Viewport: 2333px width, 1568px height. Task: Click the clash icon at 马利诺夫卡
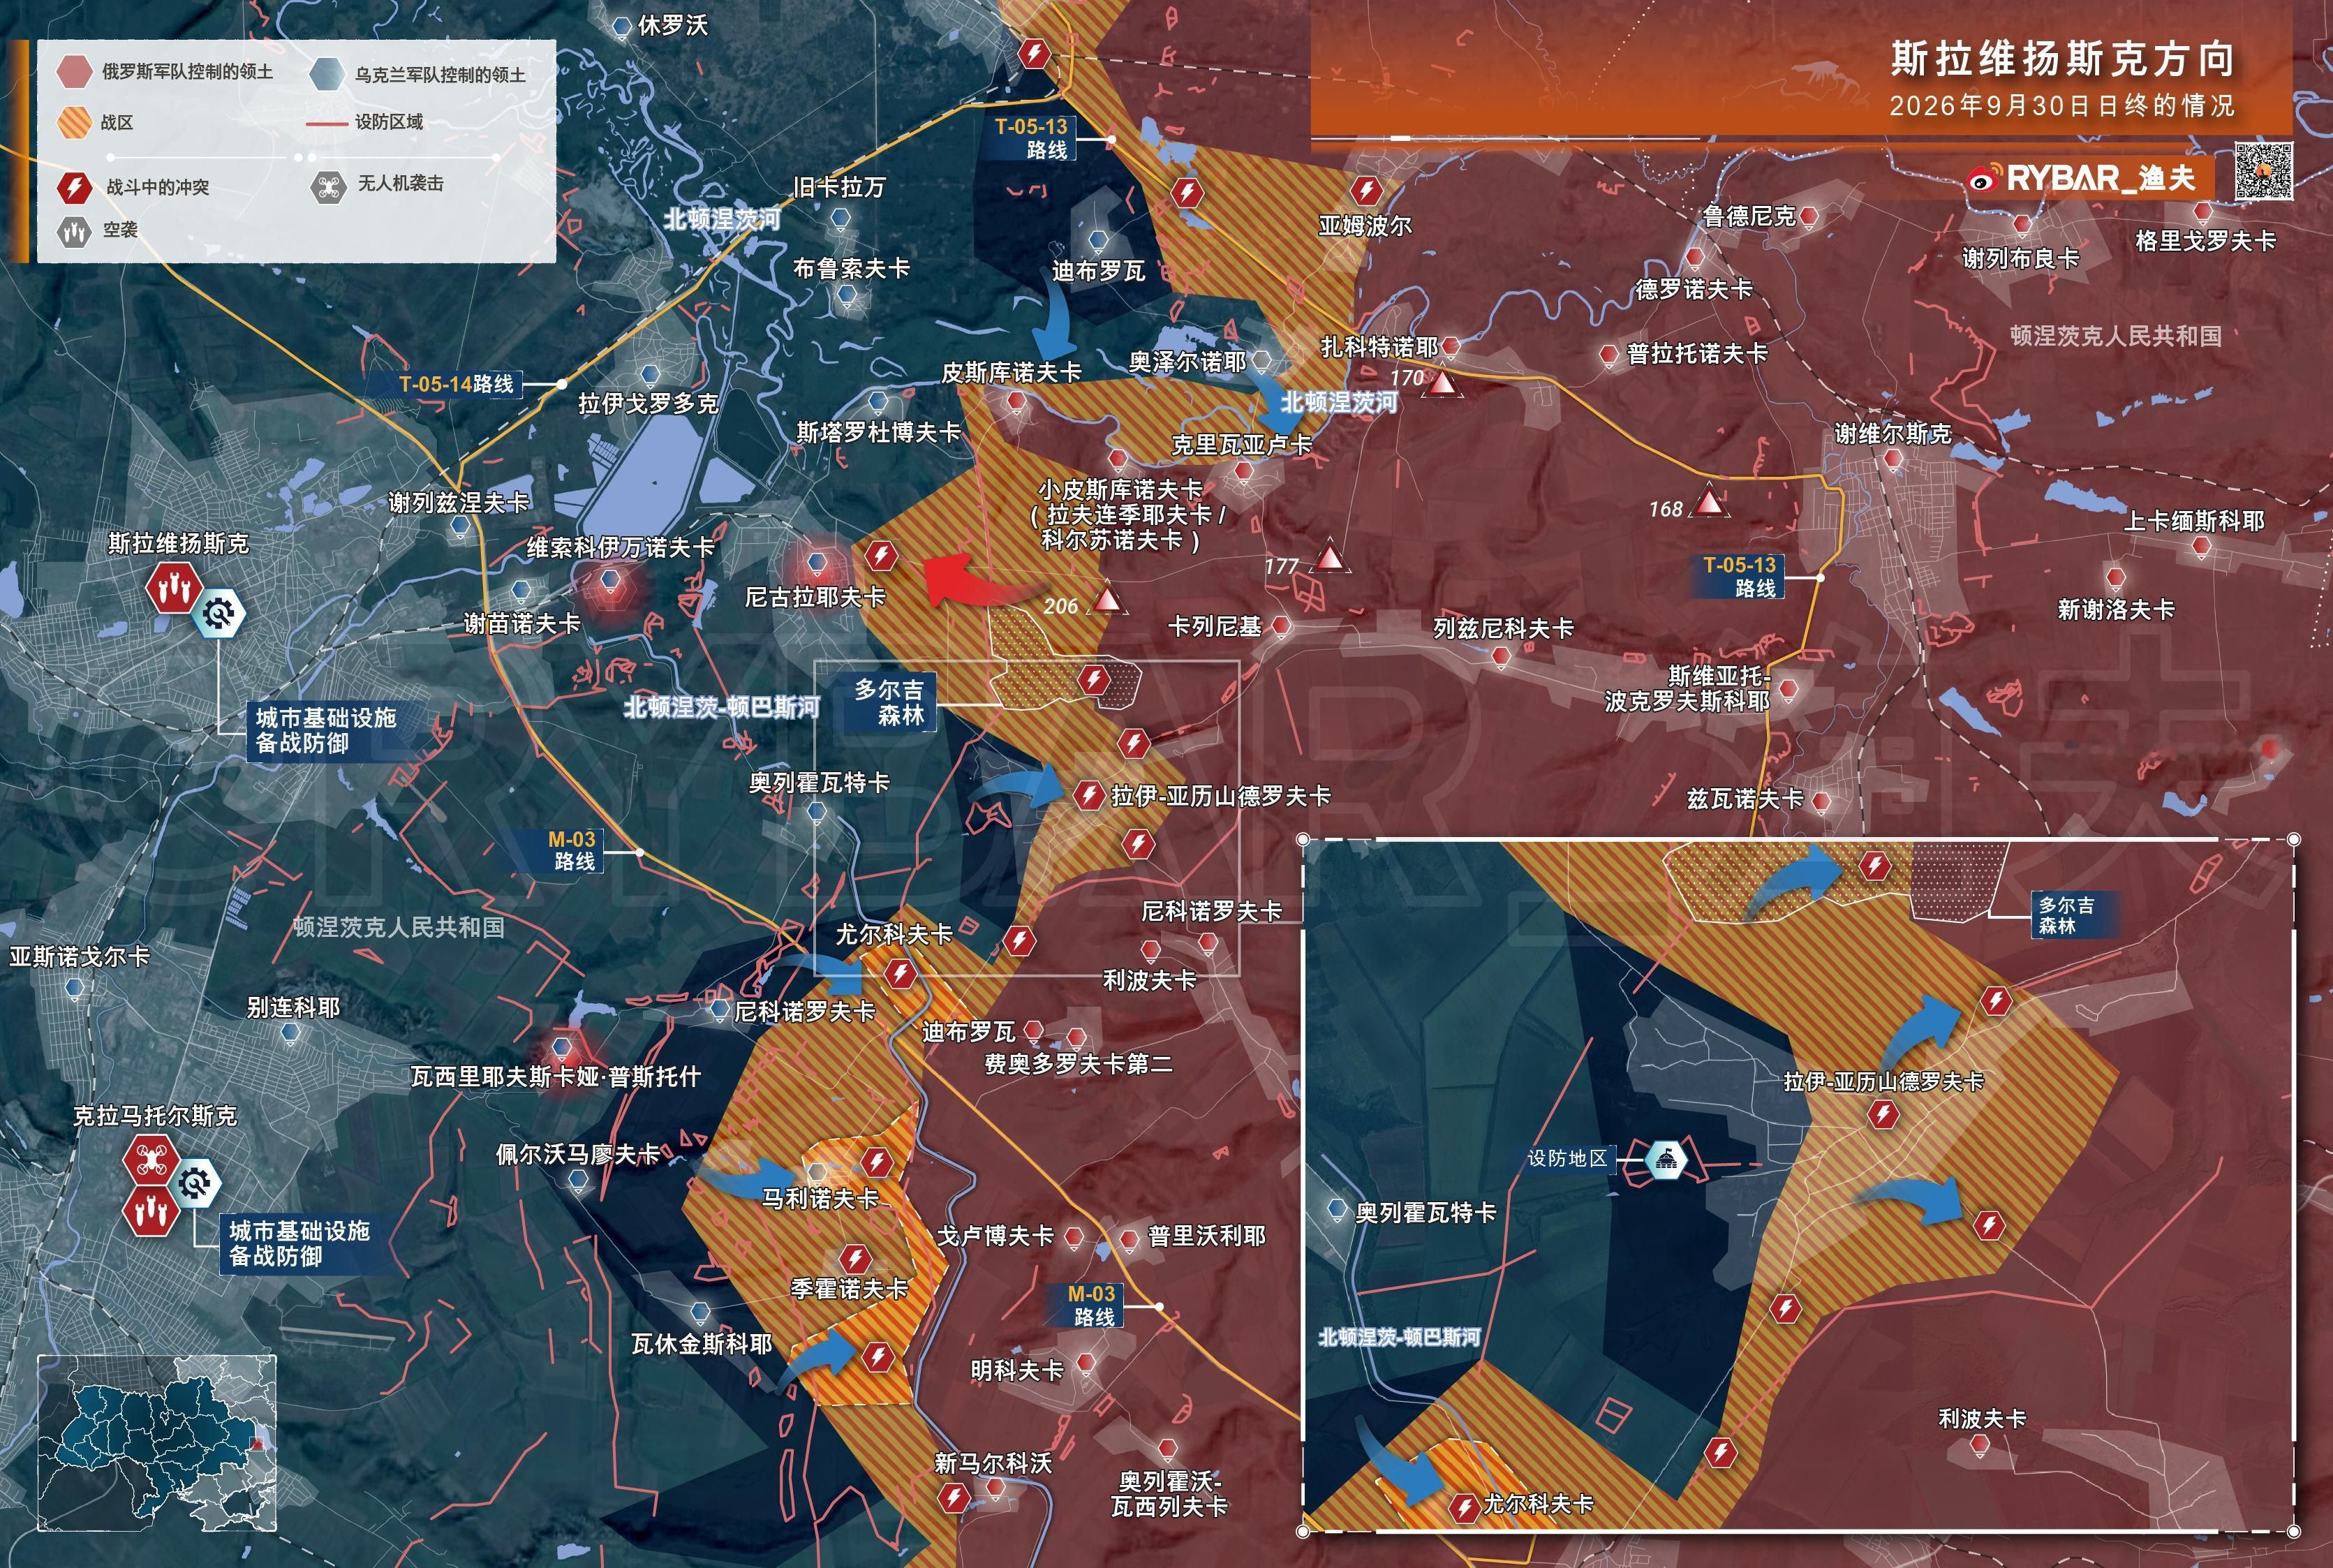pos(877,1162)
